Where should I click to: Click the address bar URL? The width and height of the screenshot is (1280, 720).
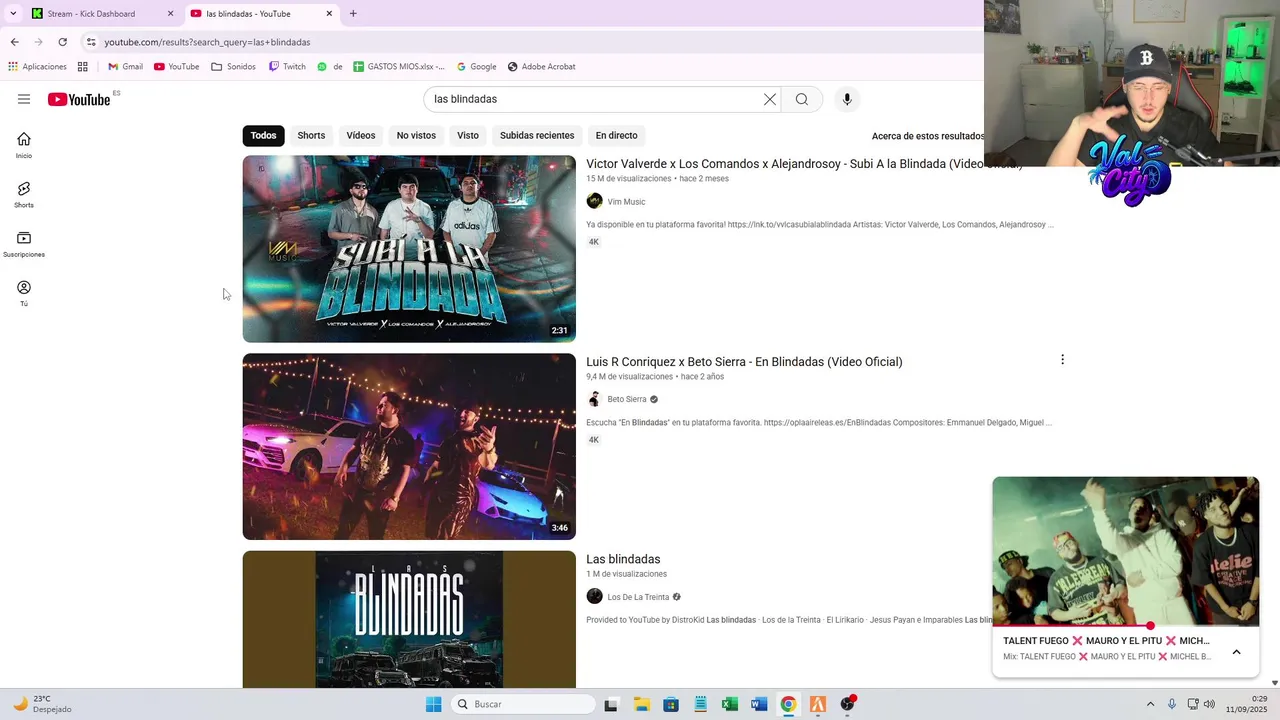tap(207, 42)
